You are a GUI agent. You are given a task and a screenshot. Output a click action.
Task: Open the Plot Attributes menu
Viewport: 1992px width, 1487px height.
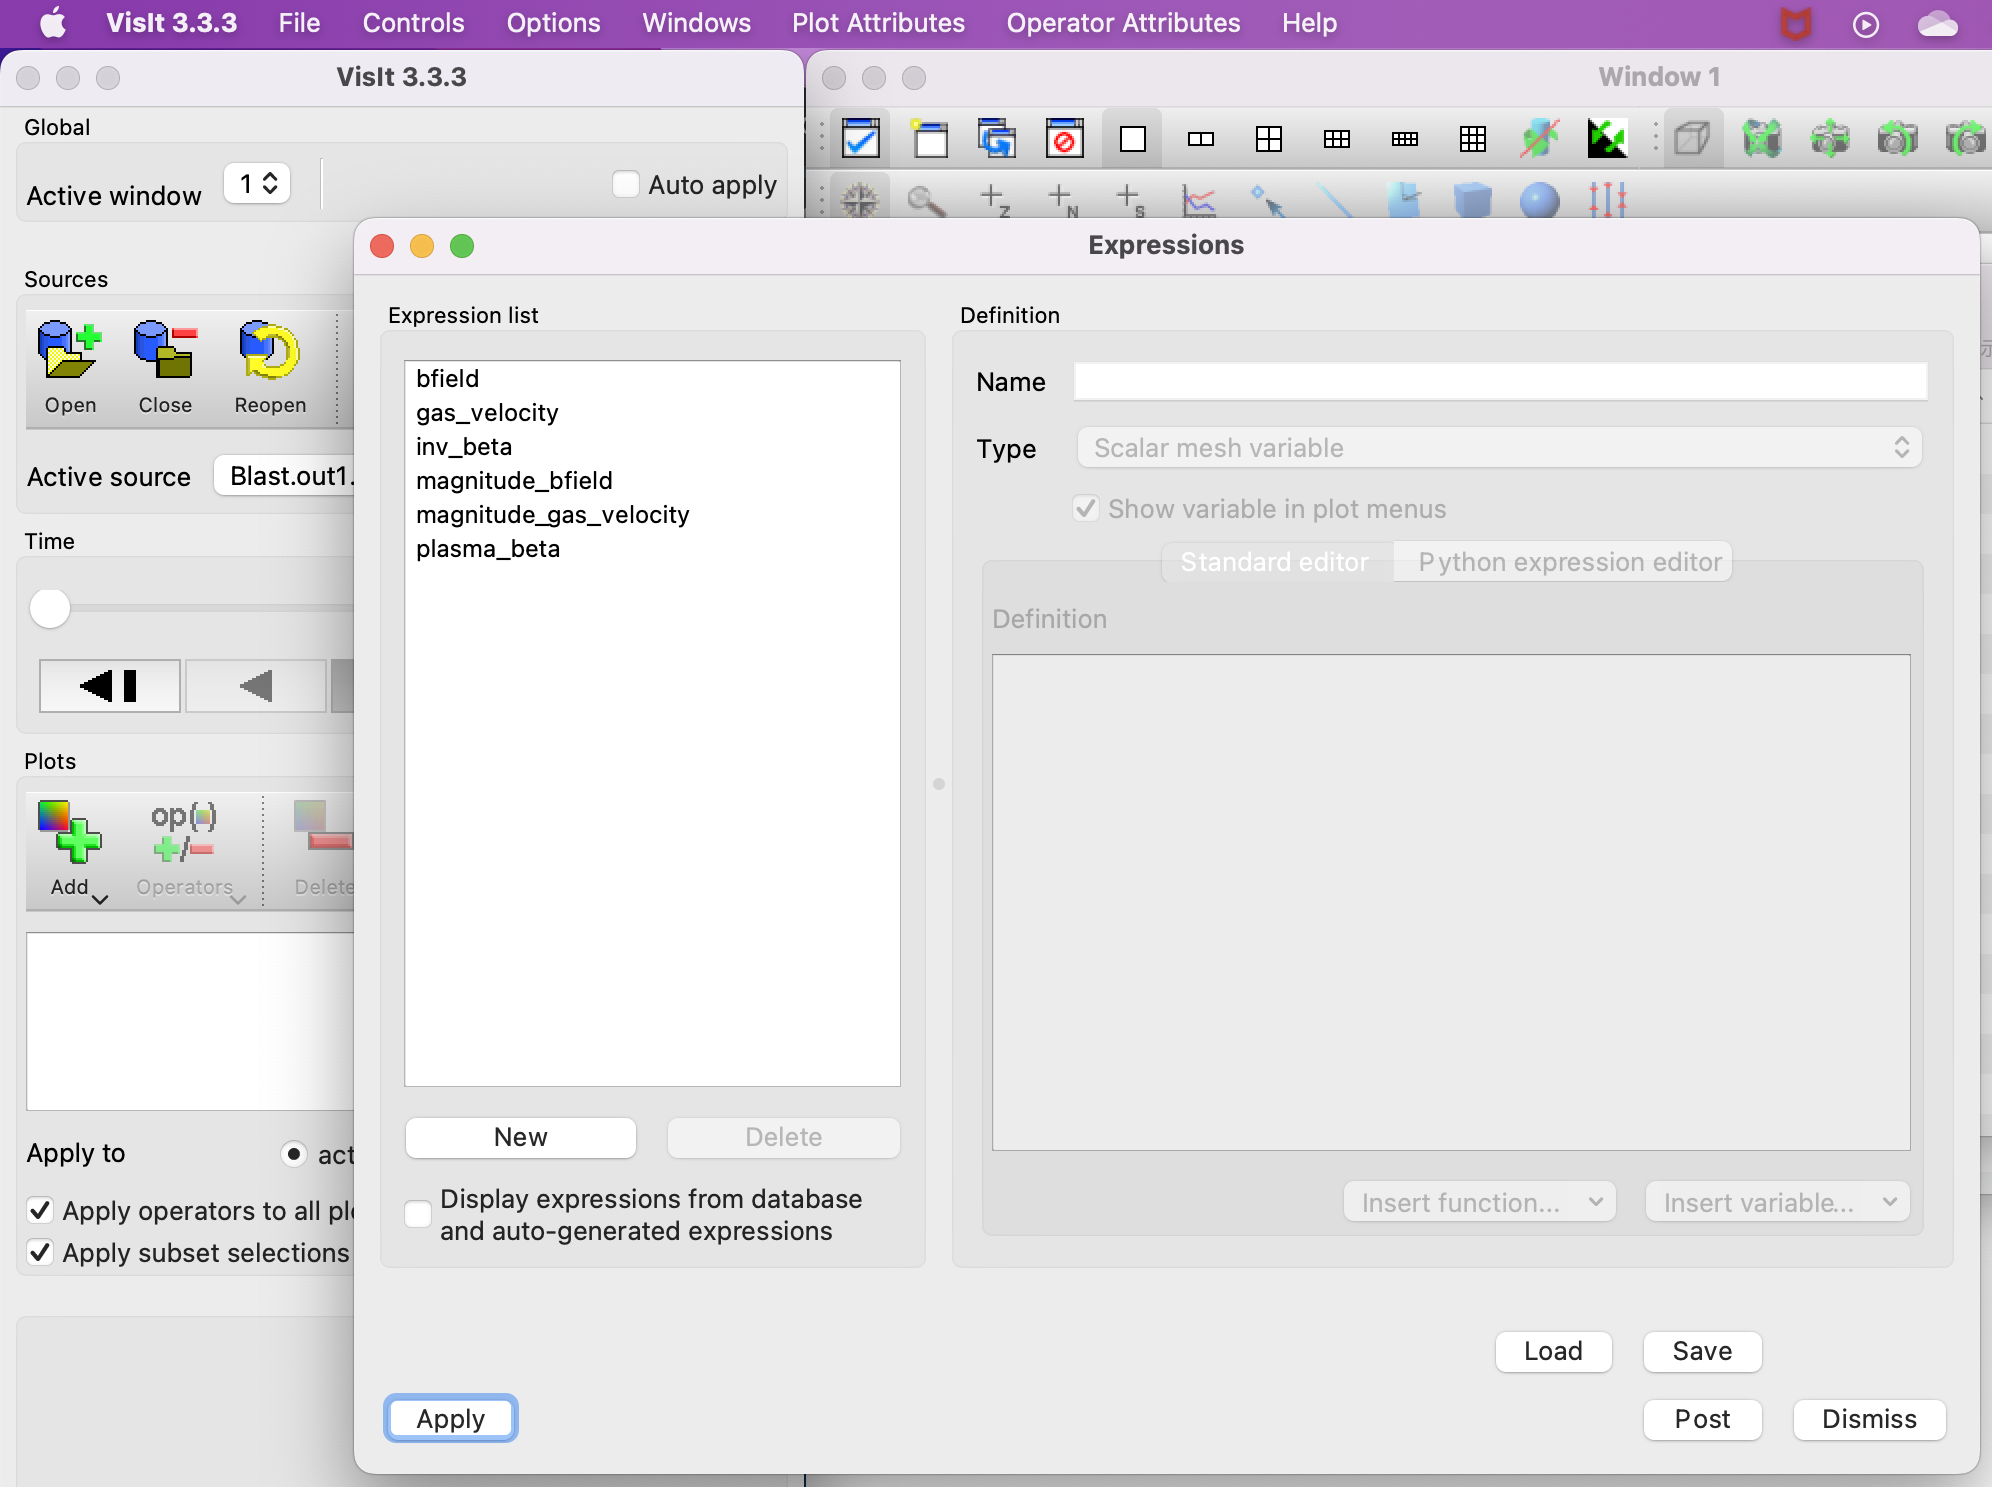tap(878, 23)
